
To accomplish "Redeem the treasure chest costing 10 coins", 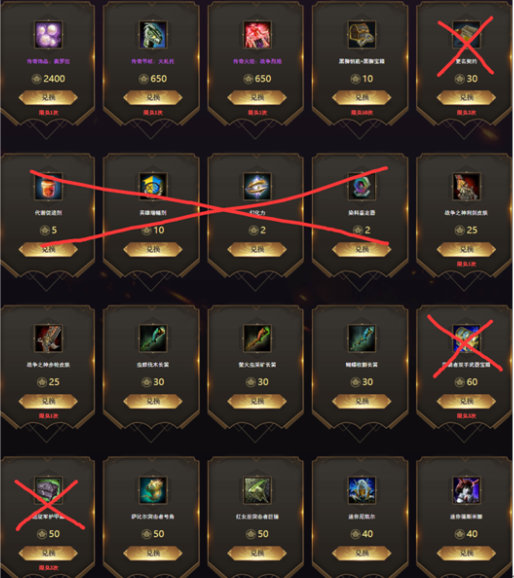I will [x=362, y=98].
